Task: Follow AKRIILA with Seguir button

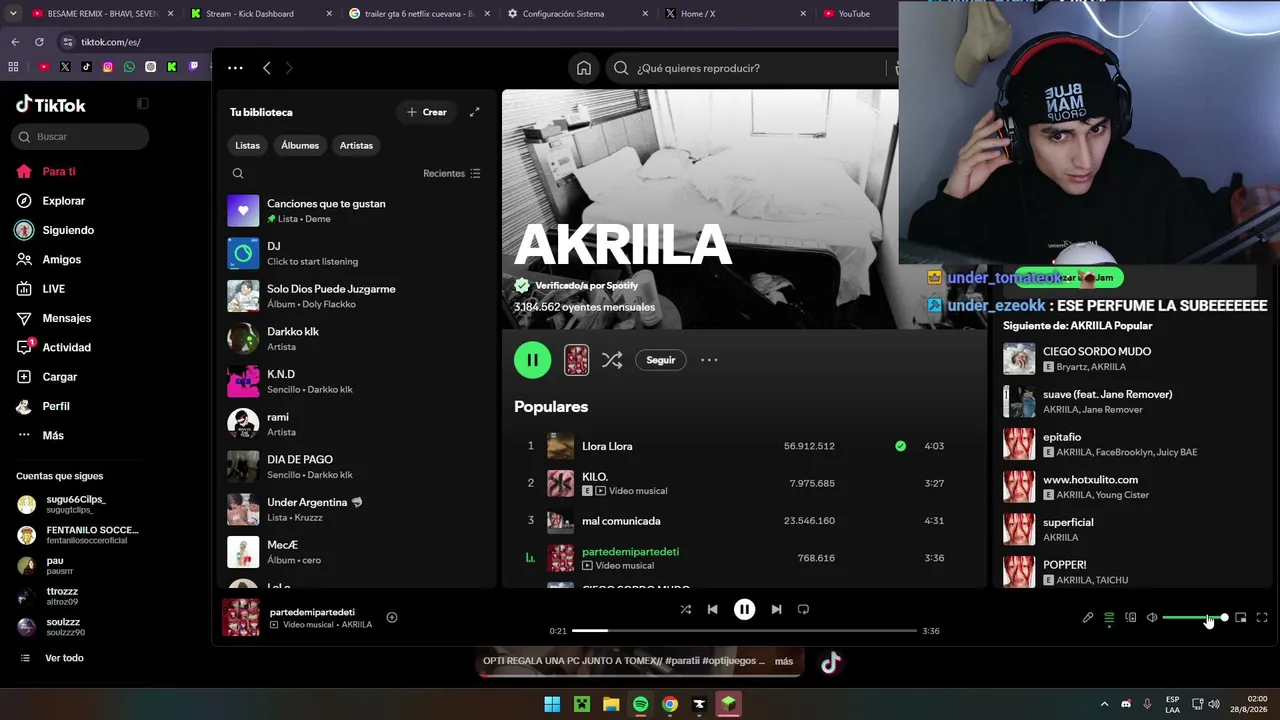Action: point(661,360)
